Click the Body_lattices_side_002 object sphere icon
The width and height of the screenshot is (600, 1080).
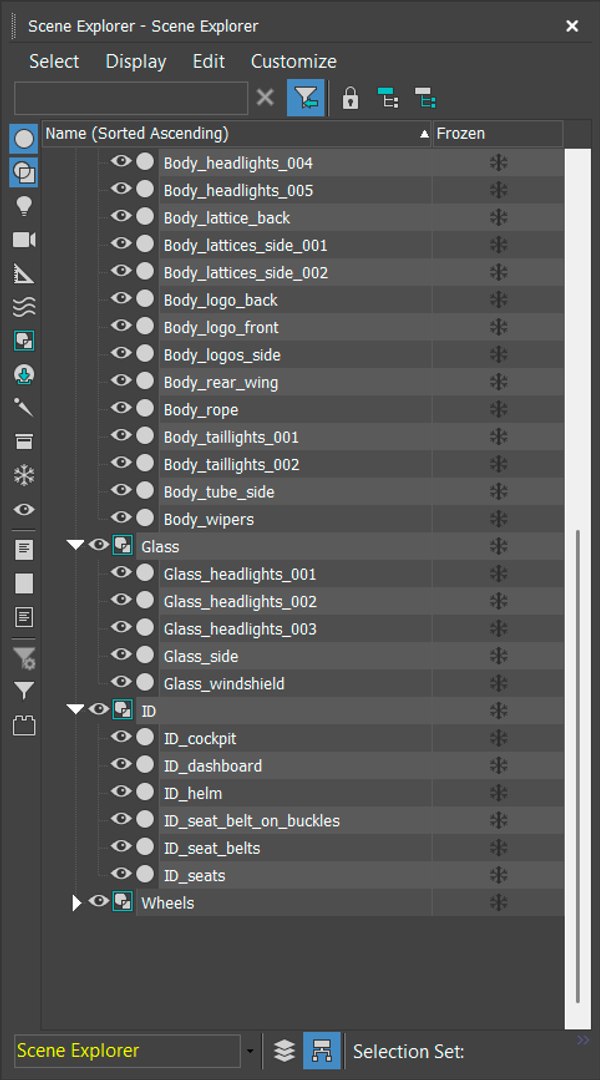[145, 271]
